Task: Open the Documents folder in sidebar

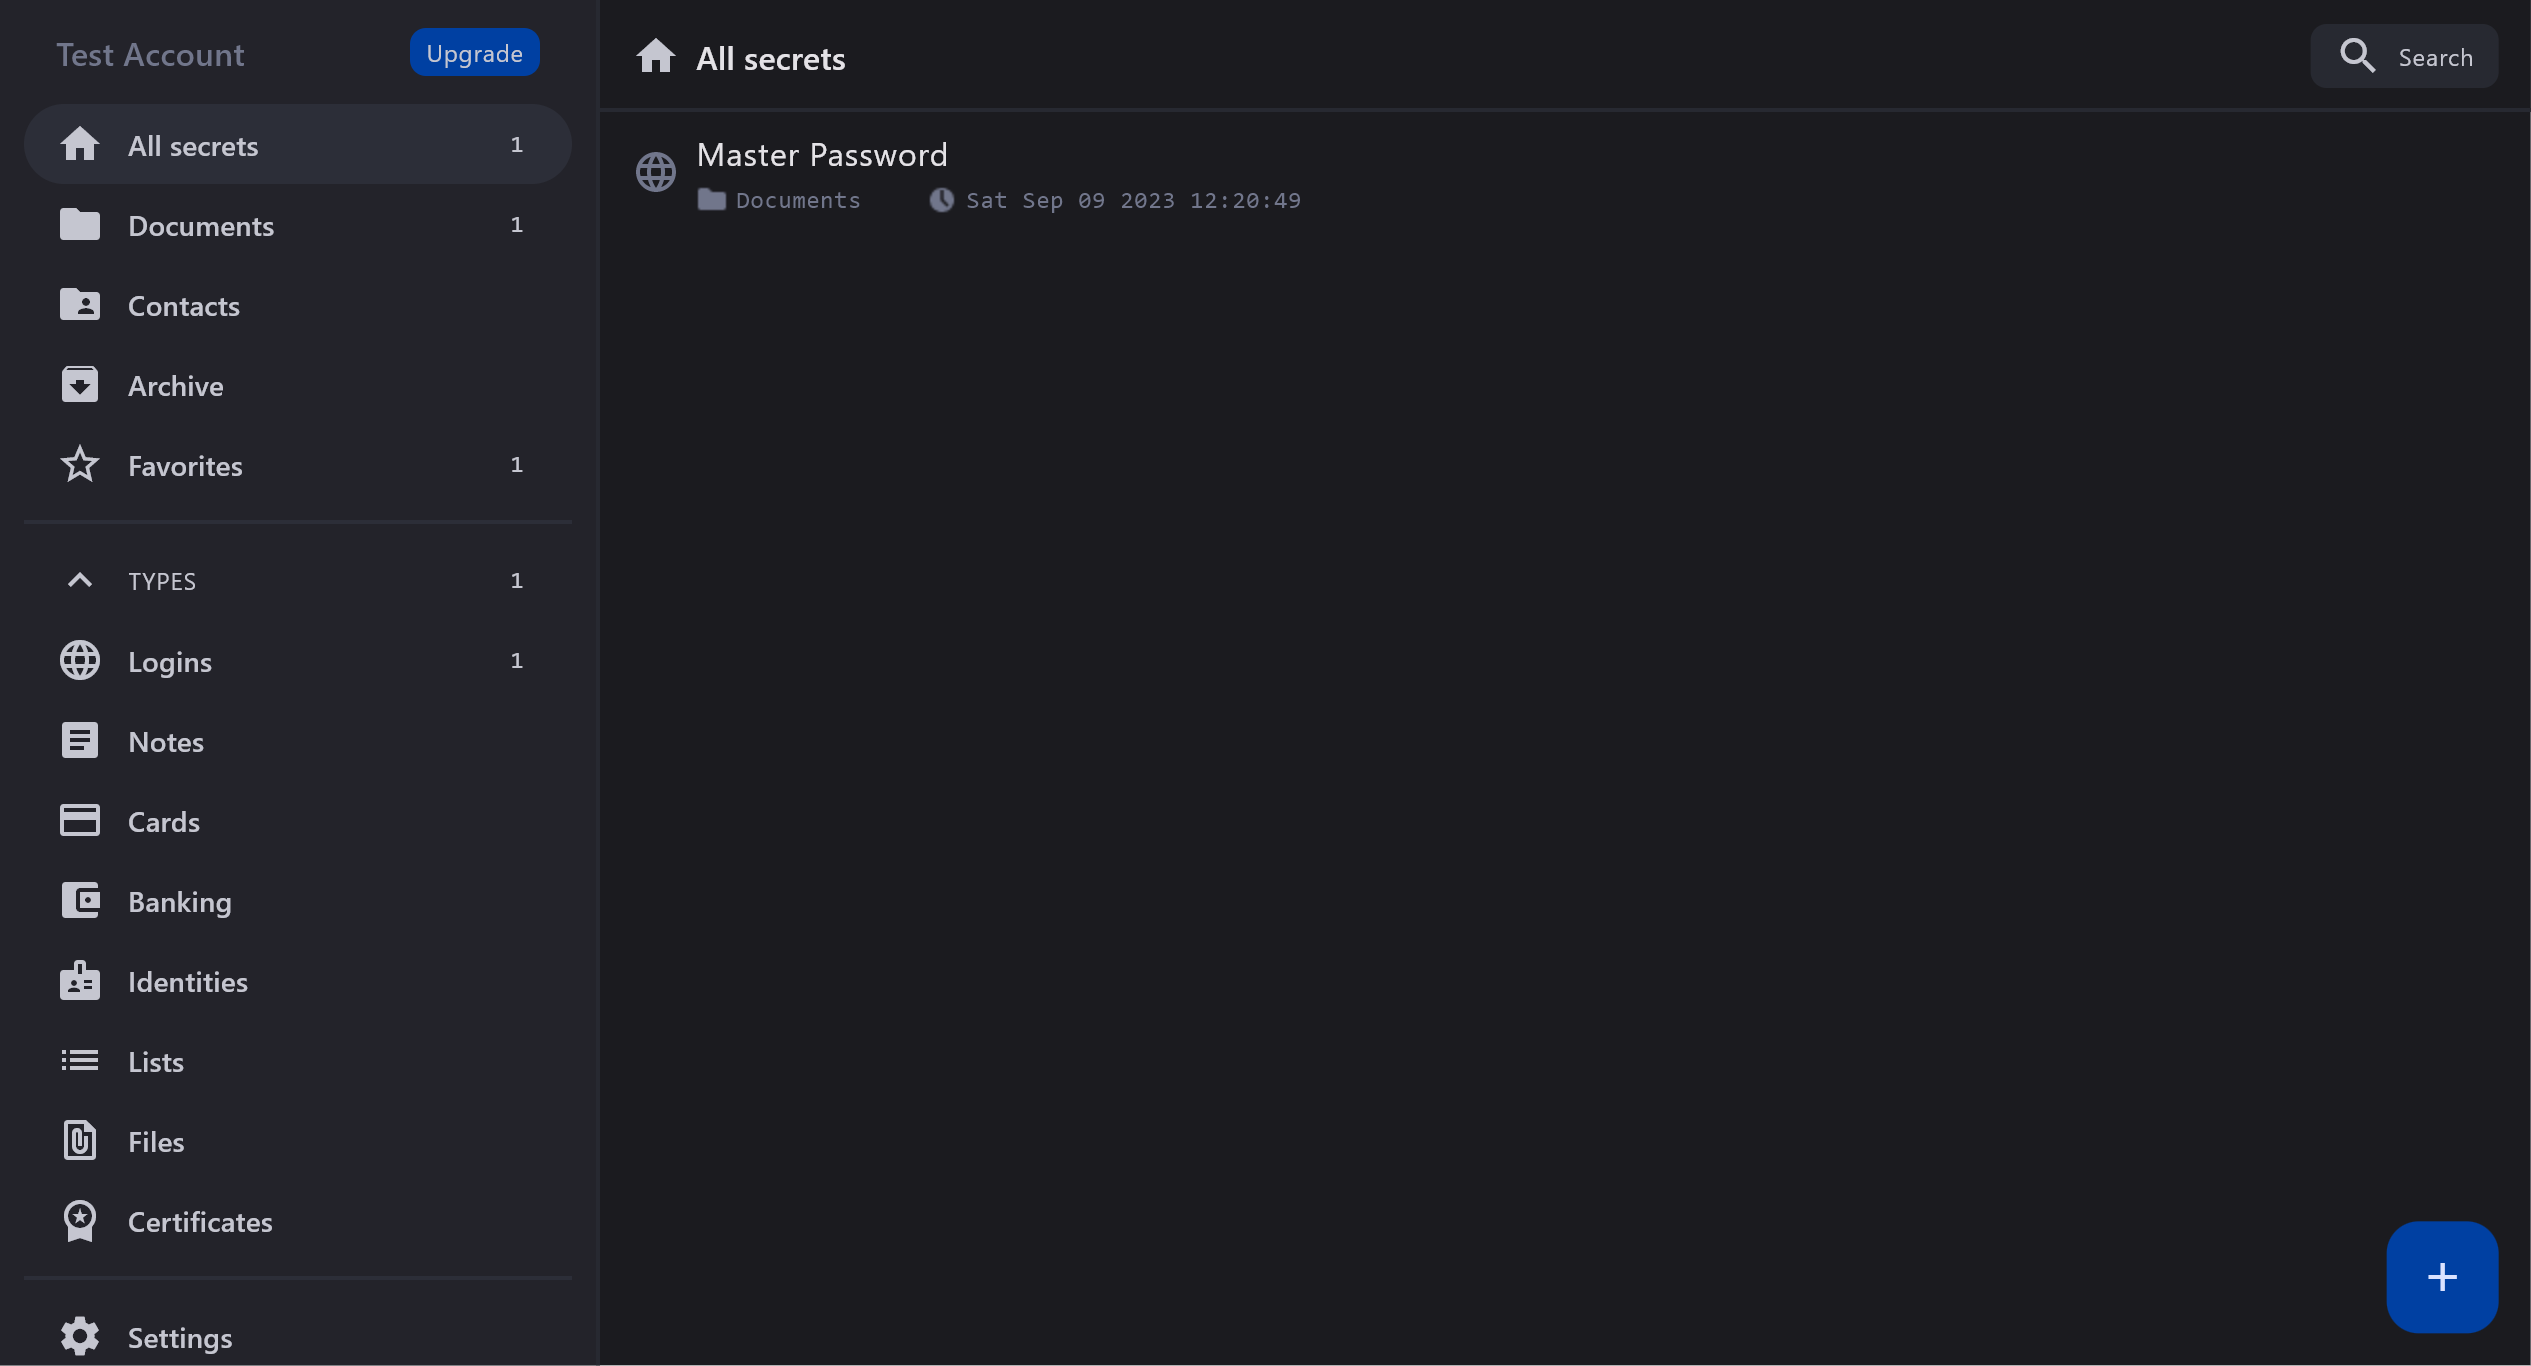Action: (x=200, y=226)
